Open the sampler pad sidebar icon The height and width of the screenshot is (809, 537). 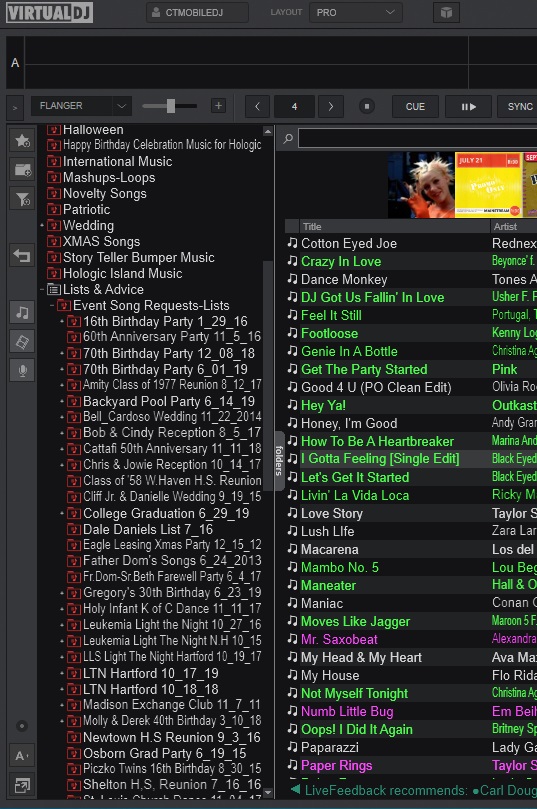22,341
